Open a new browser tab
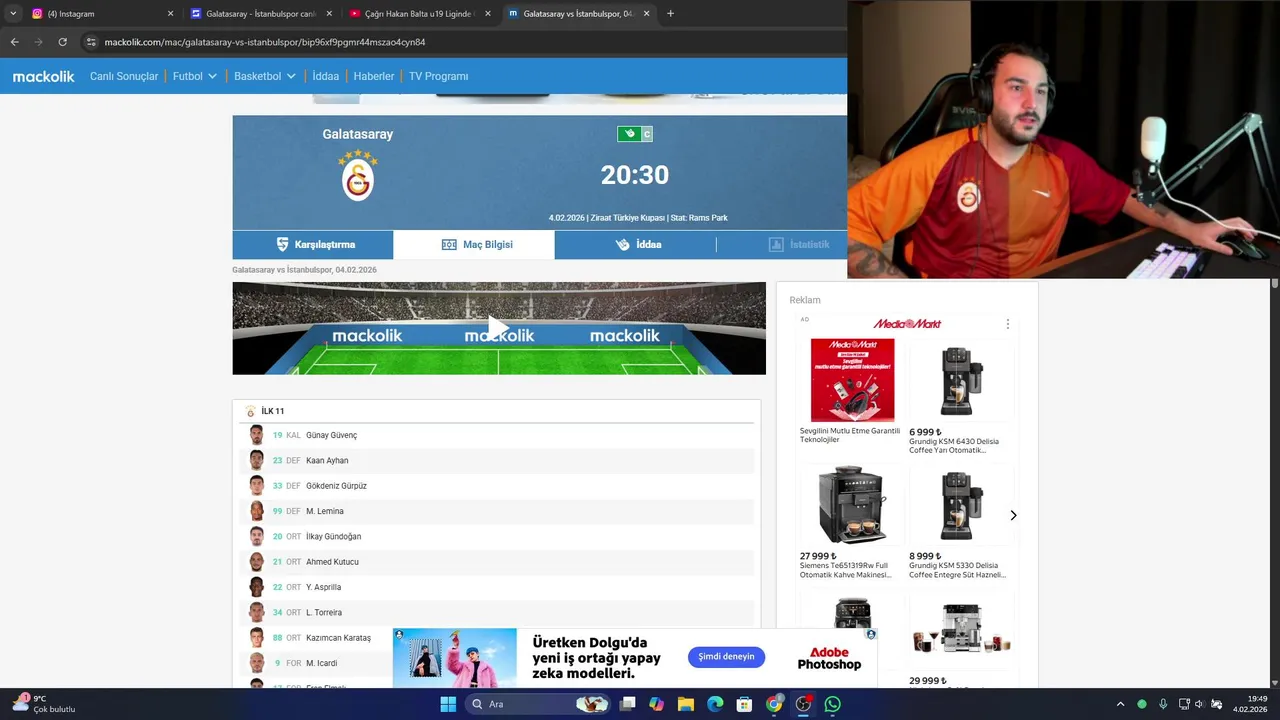 670,13
